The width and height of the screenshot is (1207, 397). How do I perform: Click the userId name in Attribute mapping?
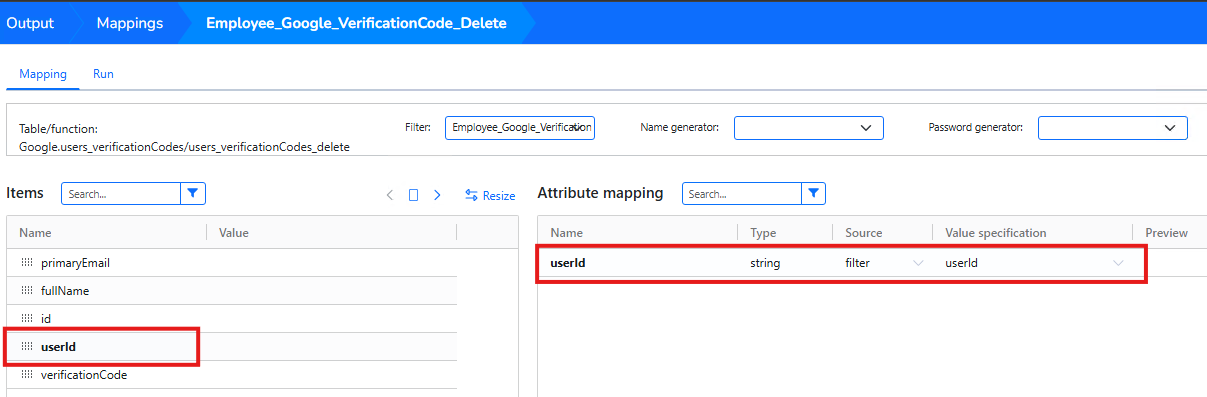(x=568, y=263)
